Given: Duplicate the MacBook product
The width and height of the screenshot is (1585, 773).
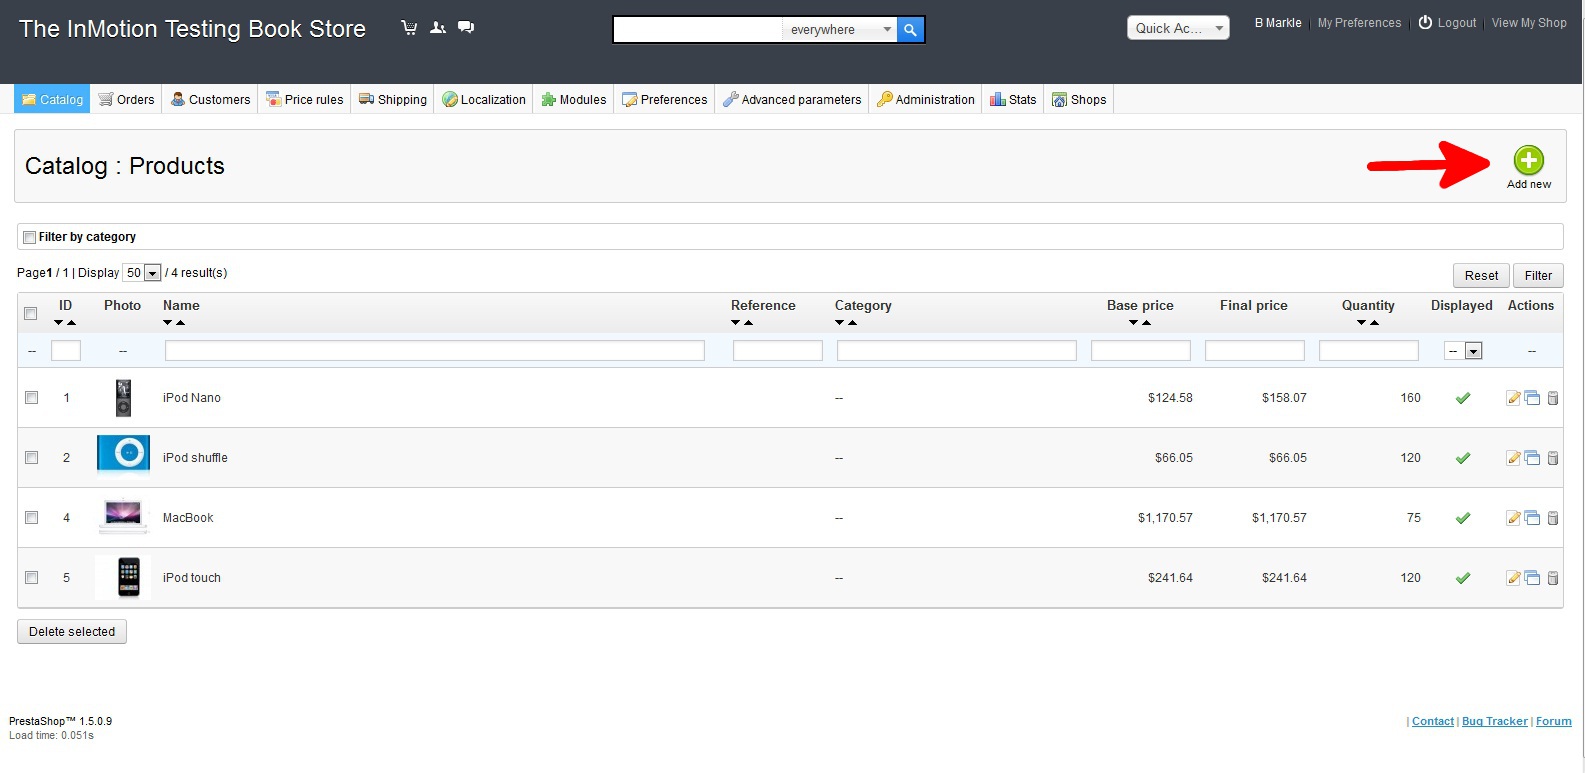Looking at the screenshot, I should coord(1532,518).
